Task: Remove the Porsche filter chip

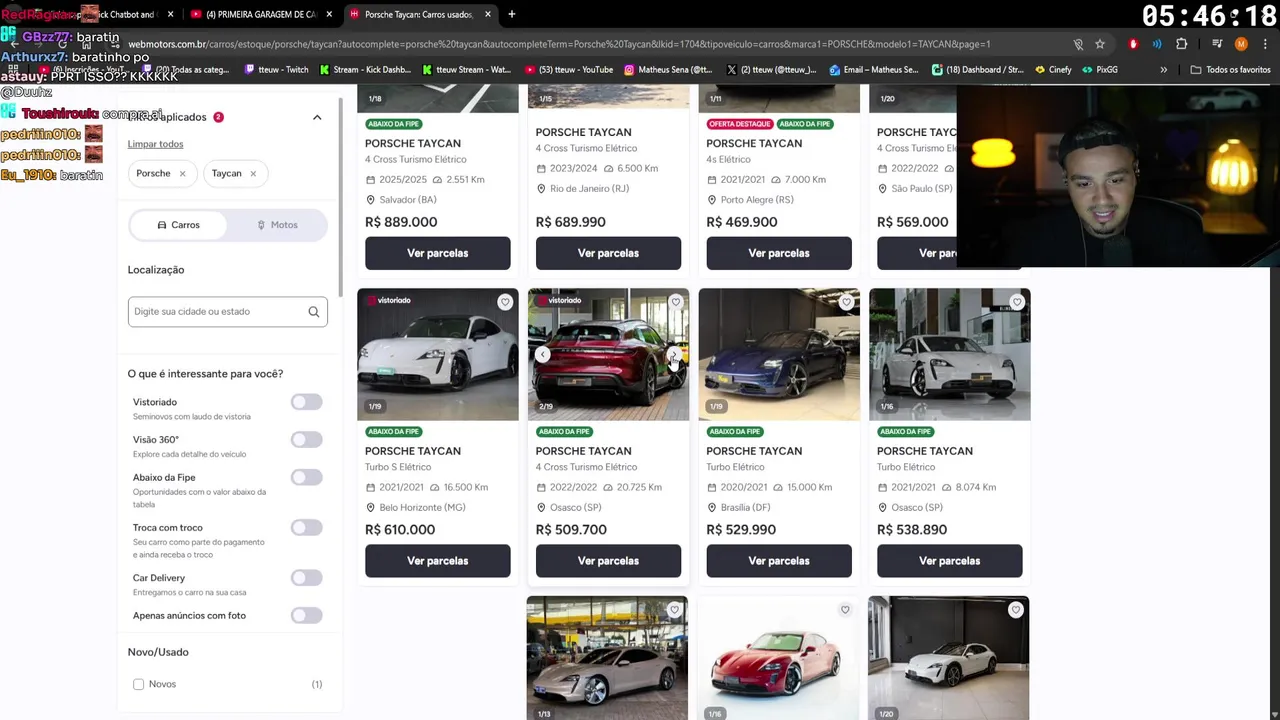Action: 182,174
